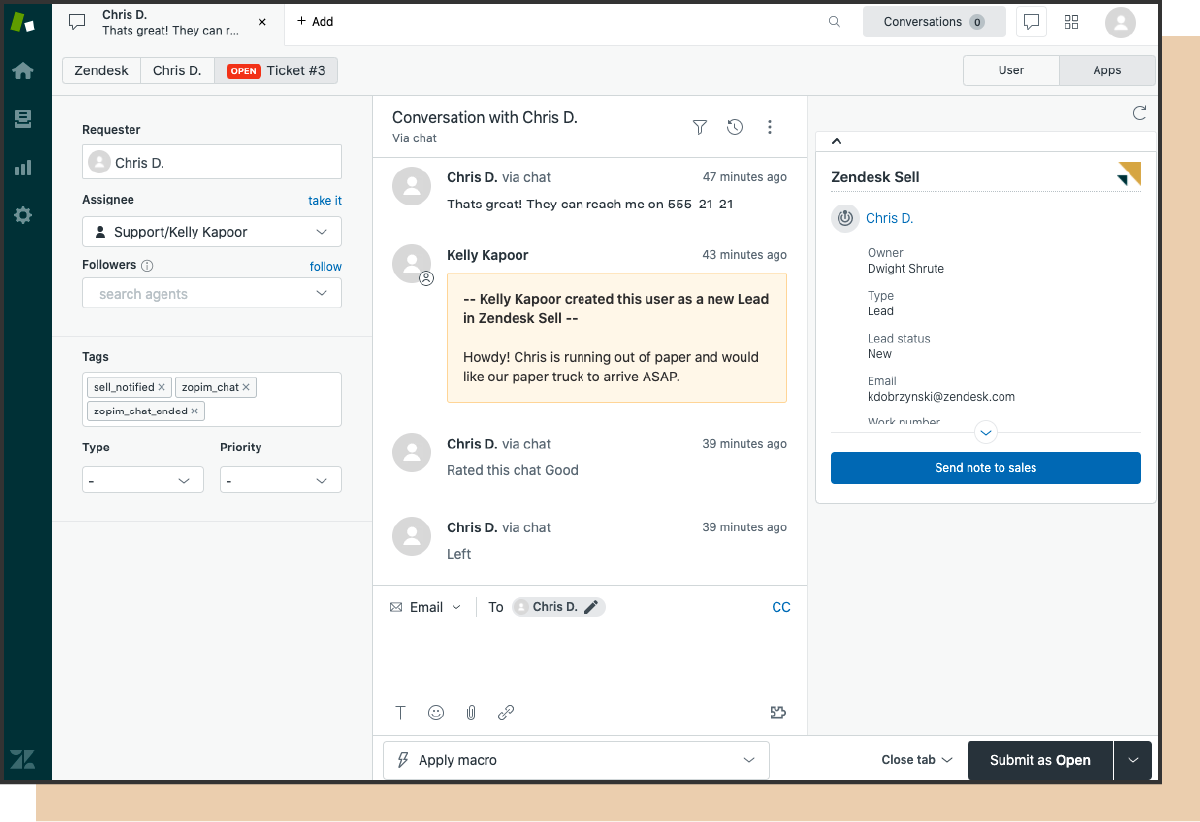Screen dimensions: 1200x822
Task: Open the Admin settings gear icon
Action: coord(23,214)
